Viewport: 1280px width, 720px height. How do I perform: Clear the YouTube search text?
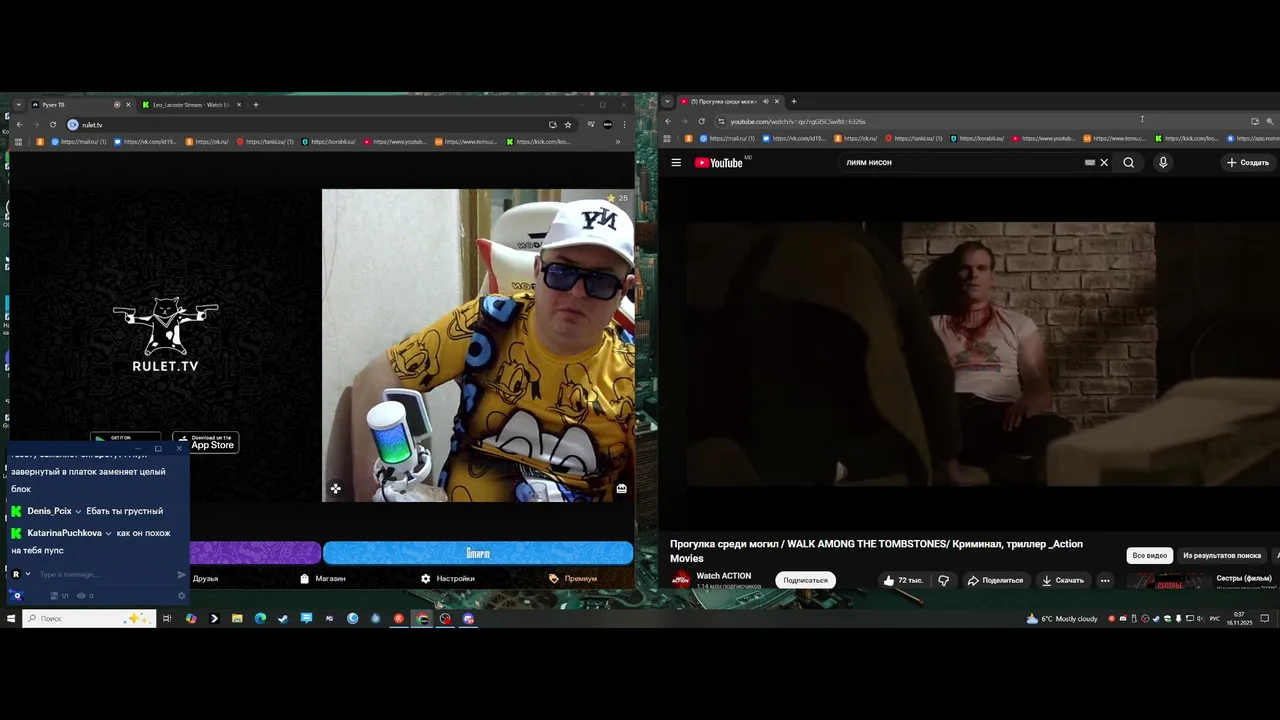click(x=1104, y=162)
